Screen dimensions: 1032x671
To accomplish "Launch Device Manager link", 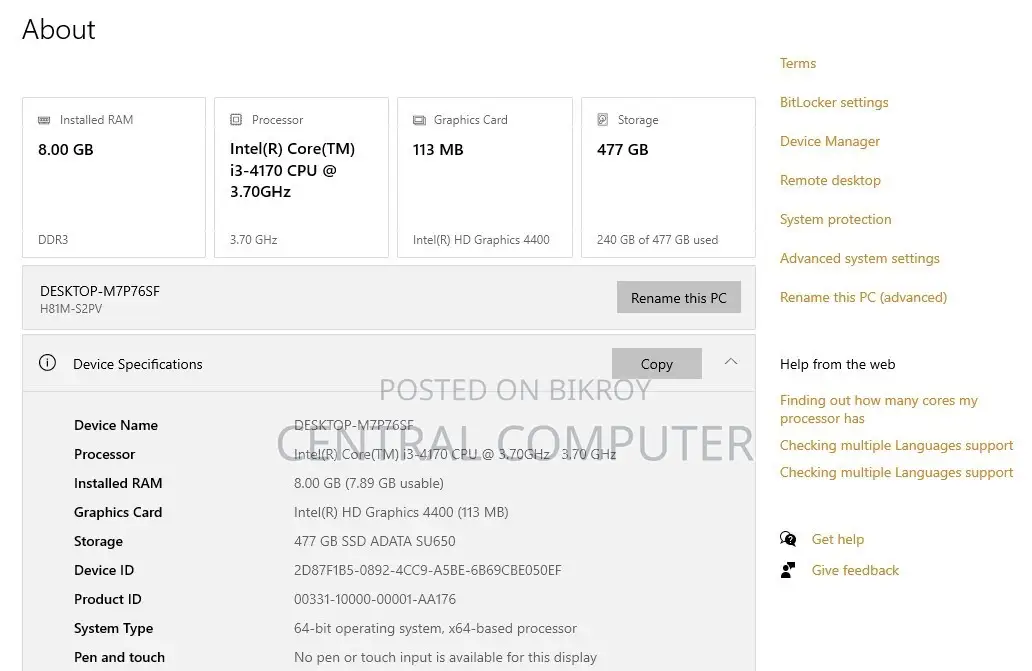I will tap(830, 141).
